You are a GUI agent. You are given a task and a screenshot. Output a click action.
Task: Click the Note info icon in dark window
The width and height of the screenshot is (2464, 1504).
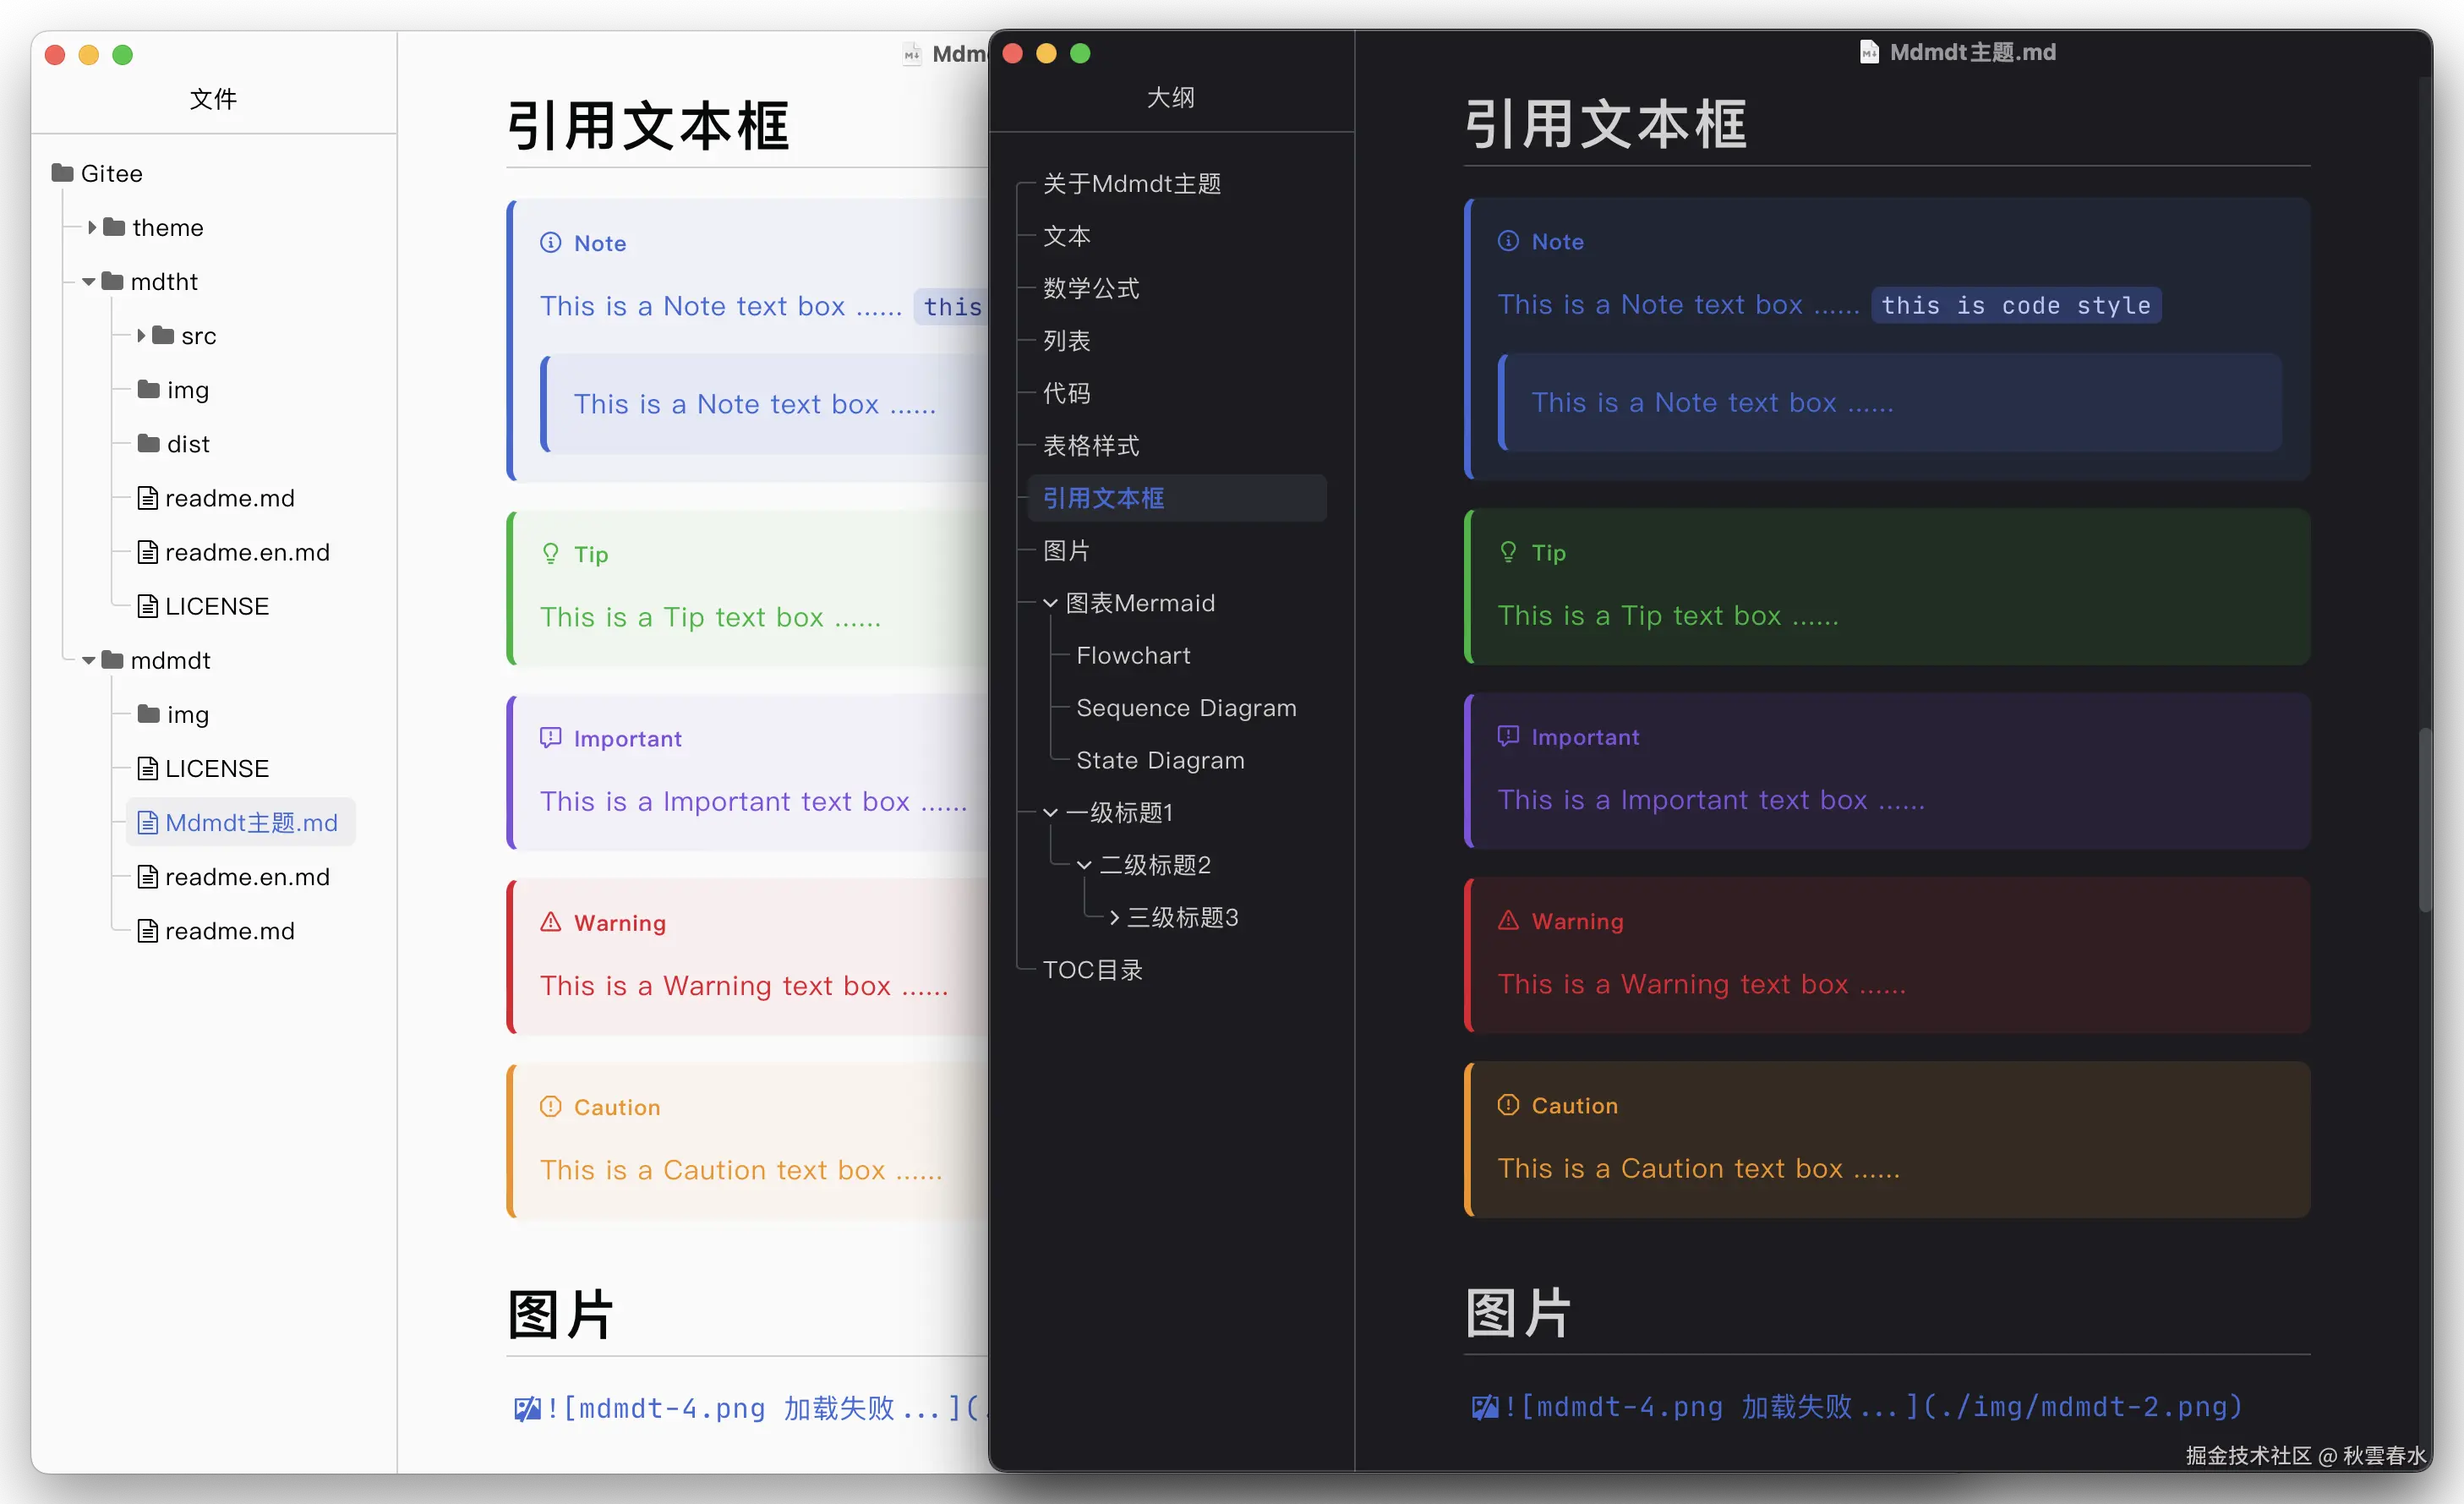tap(1508, 241)
